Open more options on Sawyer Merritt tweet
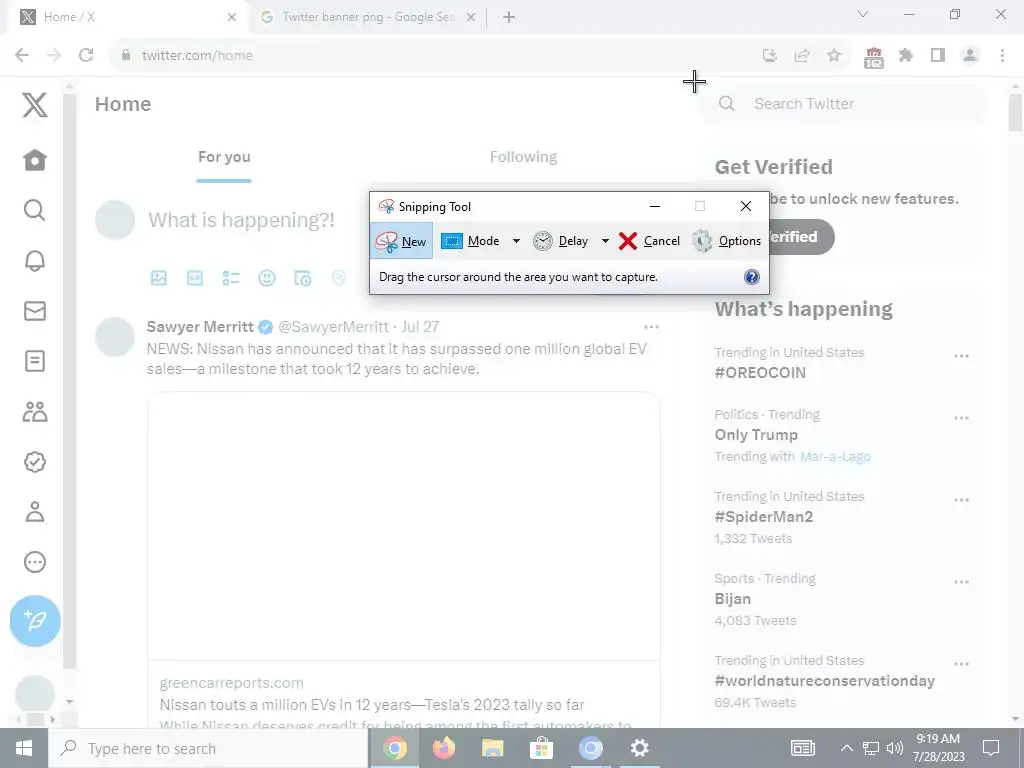Image resolution: width=1024 pixels, height=768 pixels. pyautogui.click(x=651, y=327)
